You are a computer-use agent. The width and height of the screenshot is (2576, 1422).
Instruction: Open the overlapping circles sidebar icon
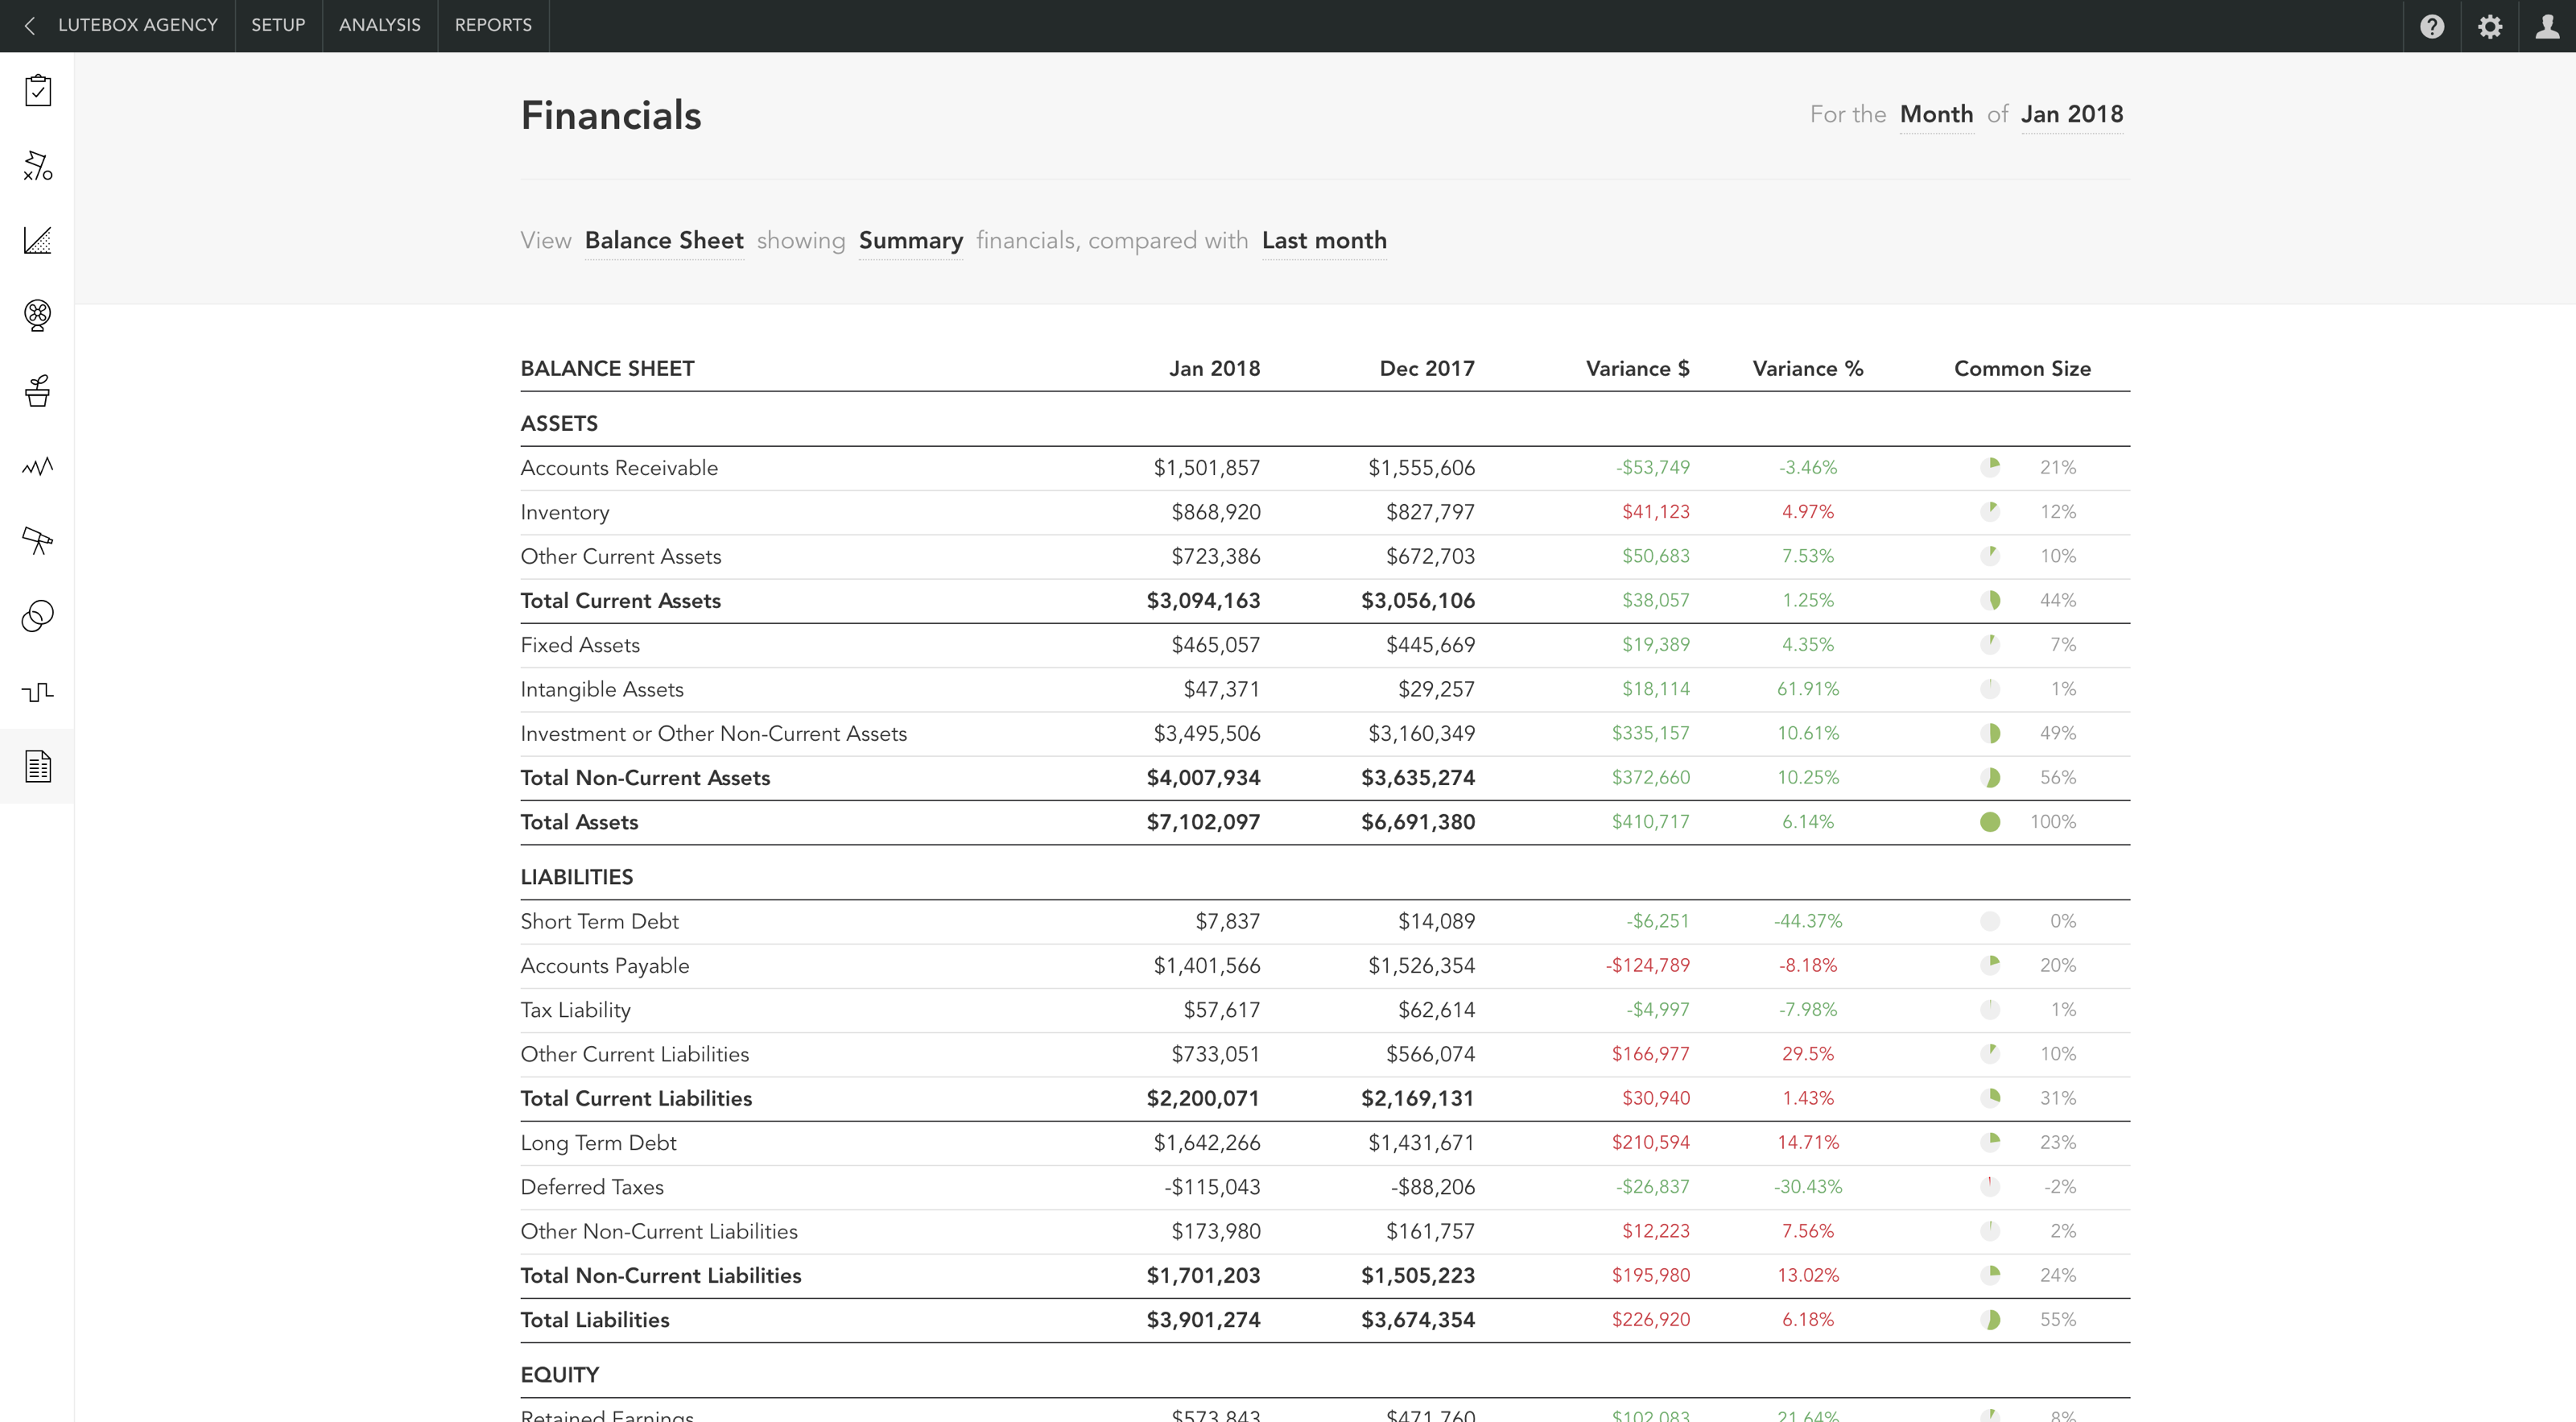click(37, 616)
